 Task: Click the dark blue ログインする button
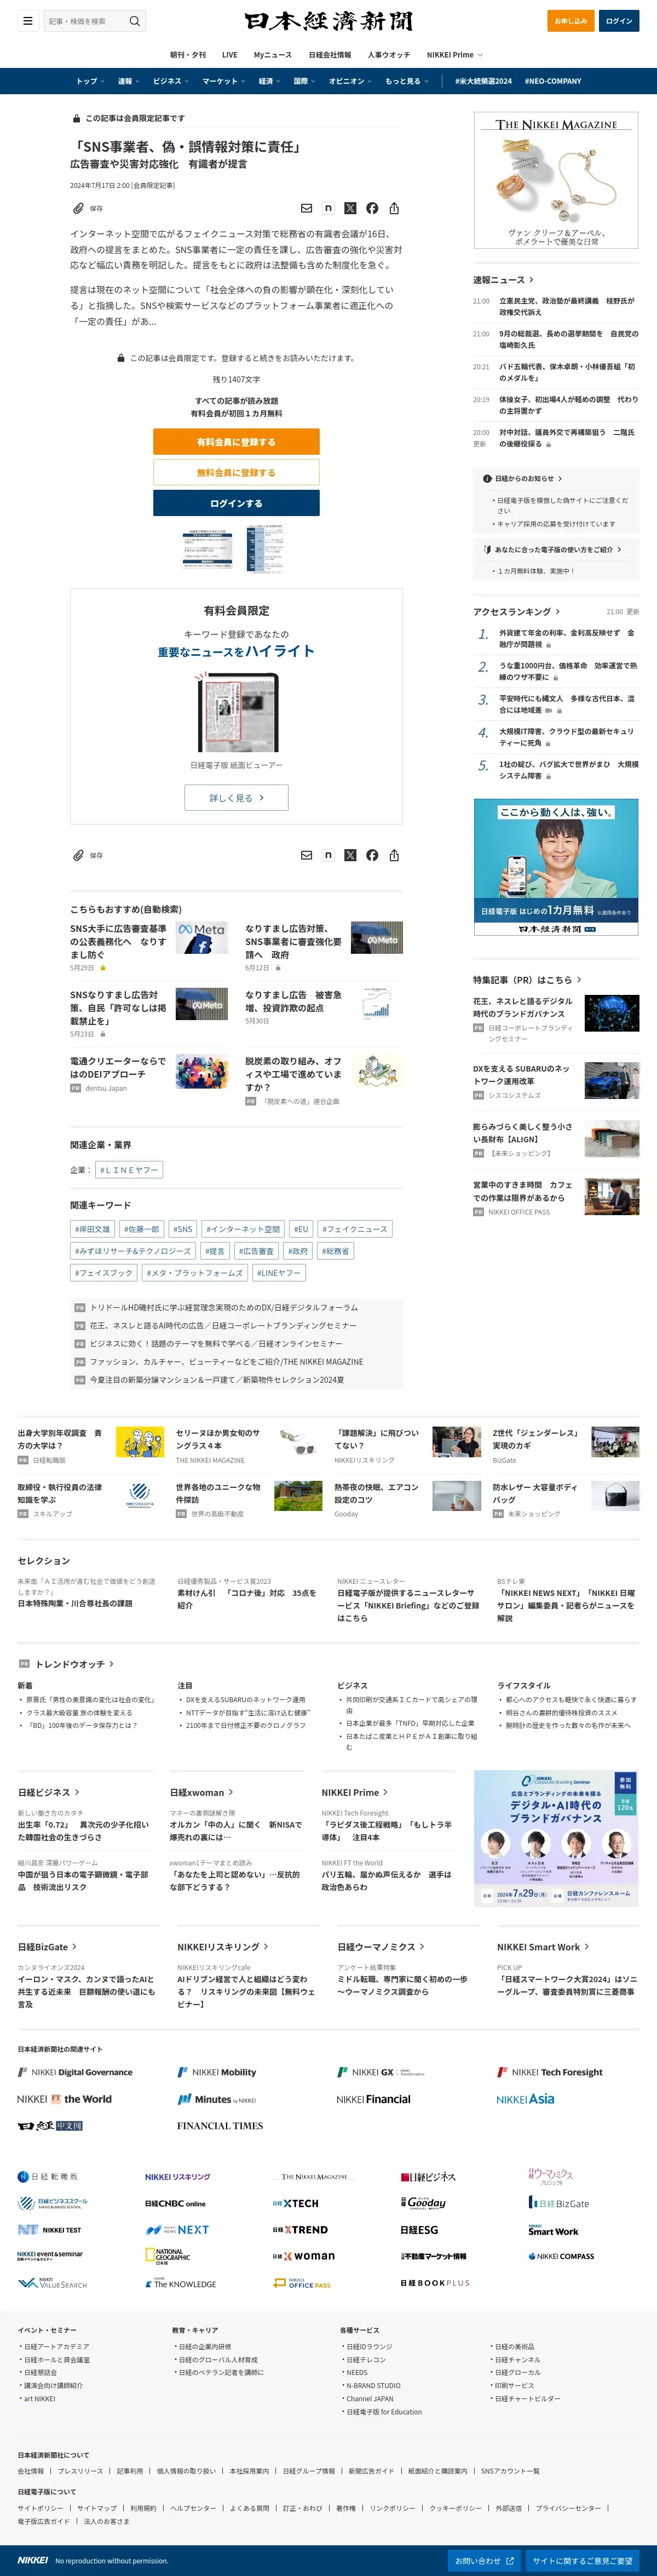click(236, 503)
